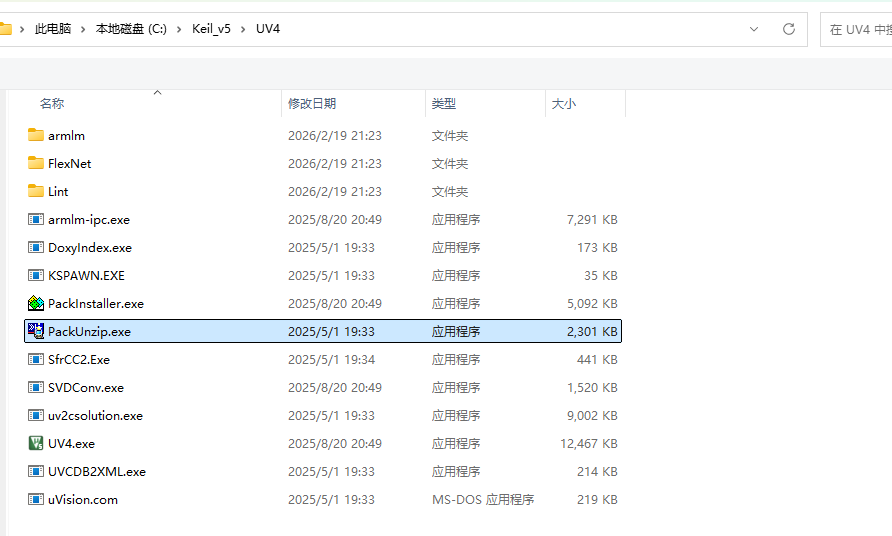Sort files by 修改日期 column header
This screenshot has width=892, height=536.
[x=312, y=103]
